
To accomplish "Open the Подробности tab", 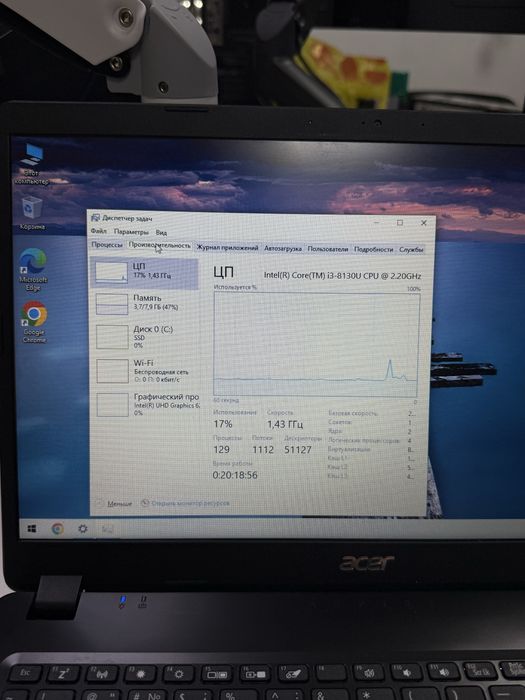I will click(x=374, y=250).
